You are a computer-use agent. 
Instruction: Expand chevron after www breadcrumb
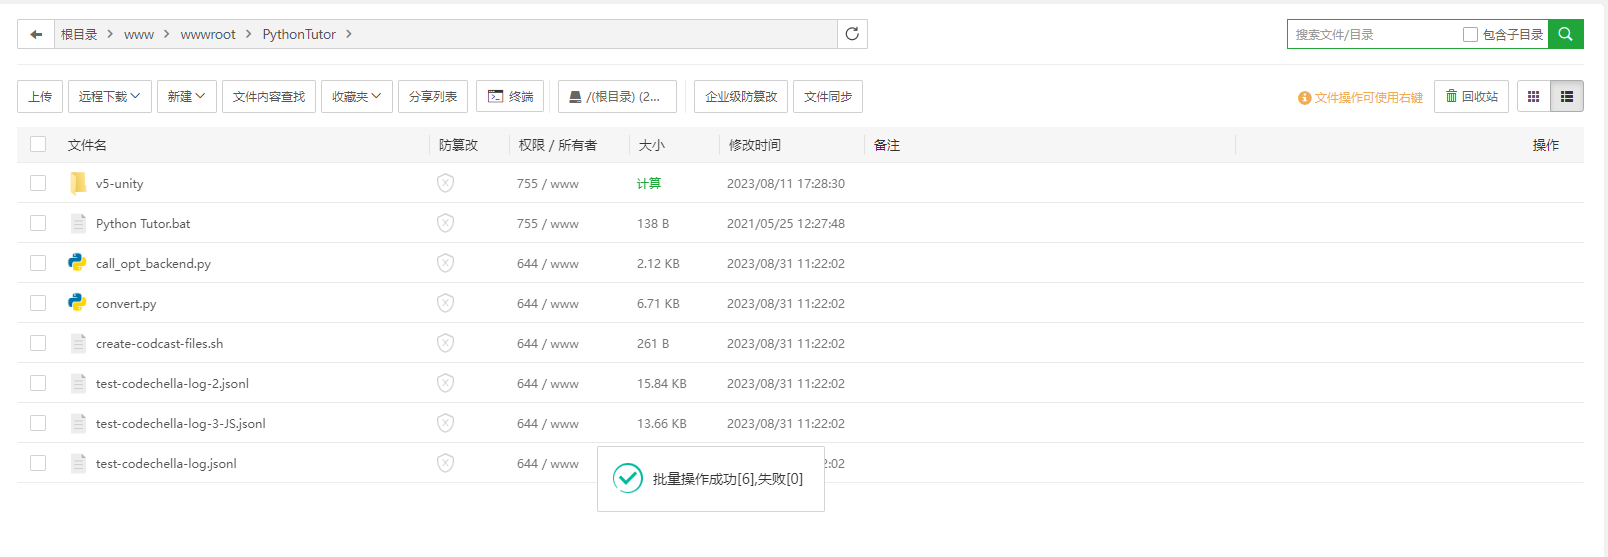[x=166, y=34]
